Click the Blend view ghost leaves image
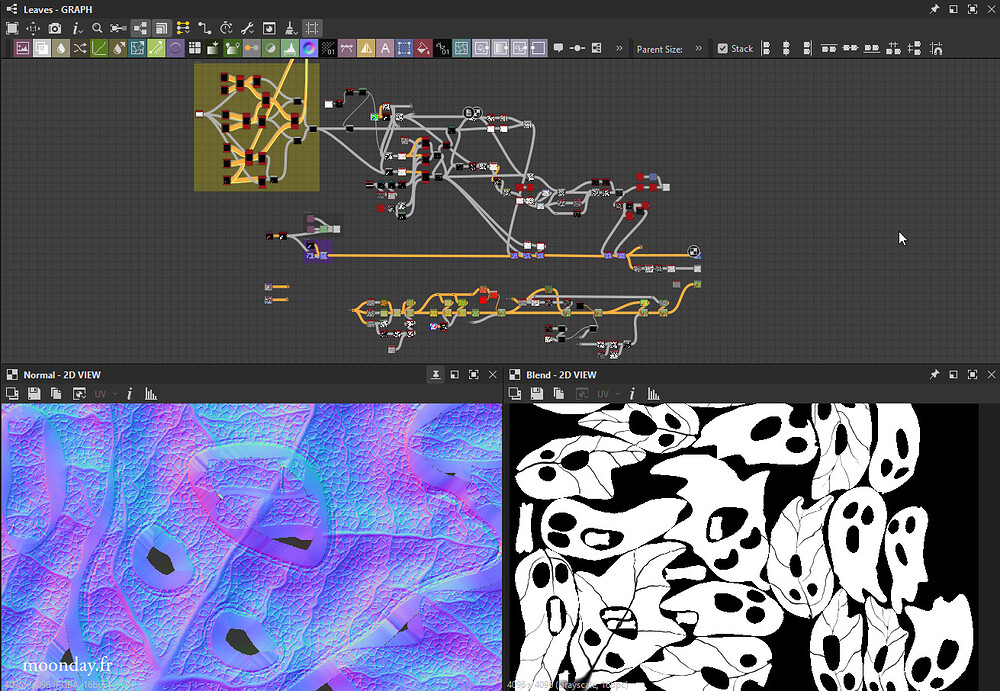 [743, 547]
